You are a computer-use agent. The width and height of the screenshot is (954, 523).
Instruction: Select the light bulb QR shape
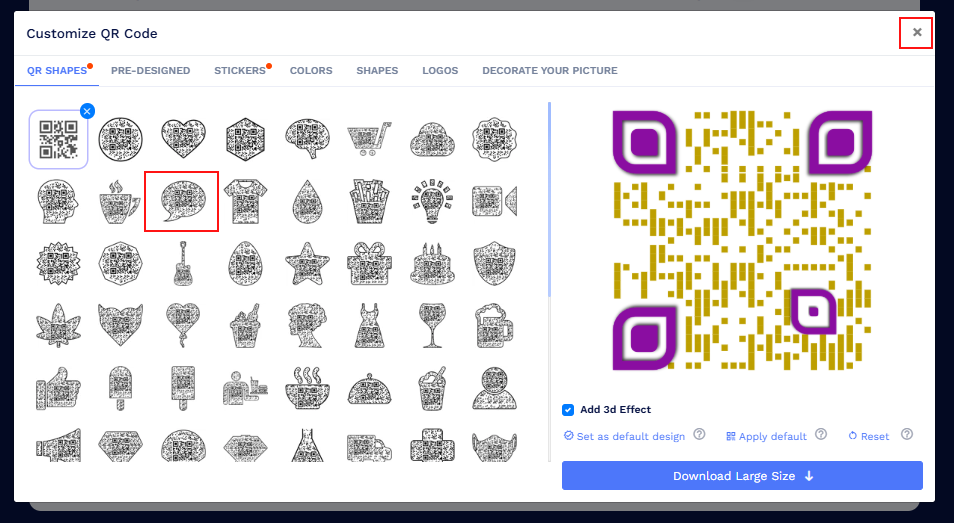[433, 201]
